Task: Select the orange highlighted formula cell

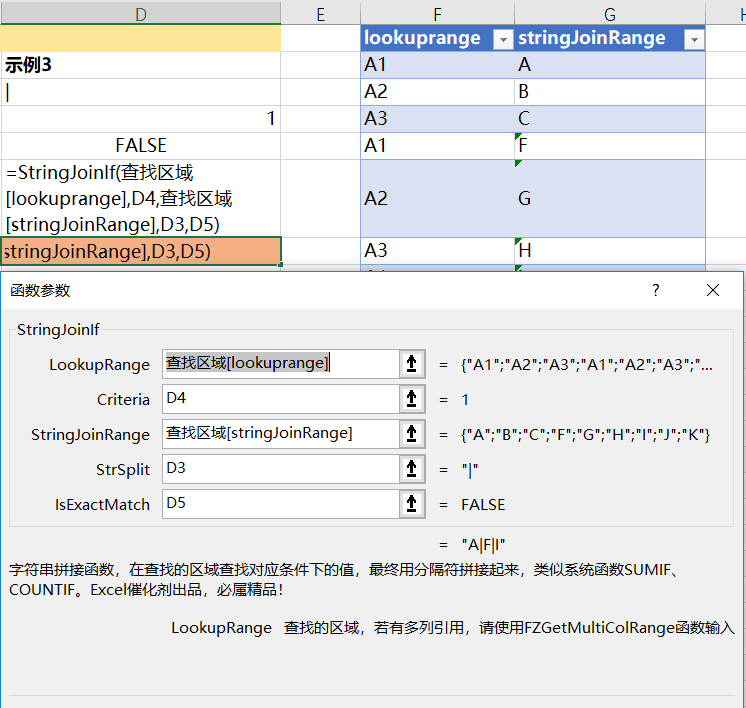Action: point(141,251)
